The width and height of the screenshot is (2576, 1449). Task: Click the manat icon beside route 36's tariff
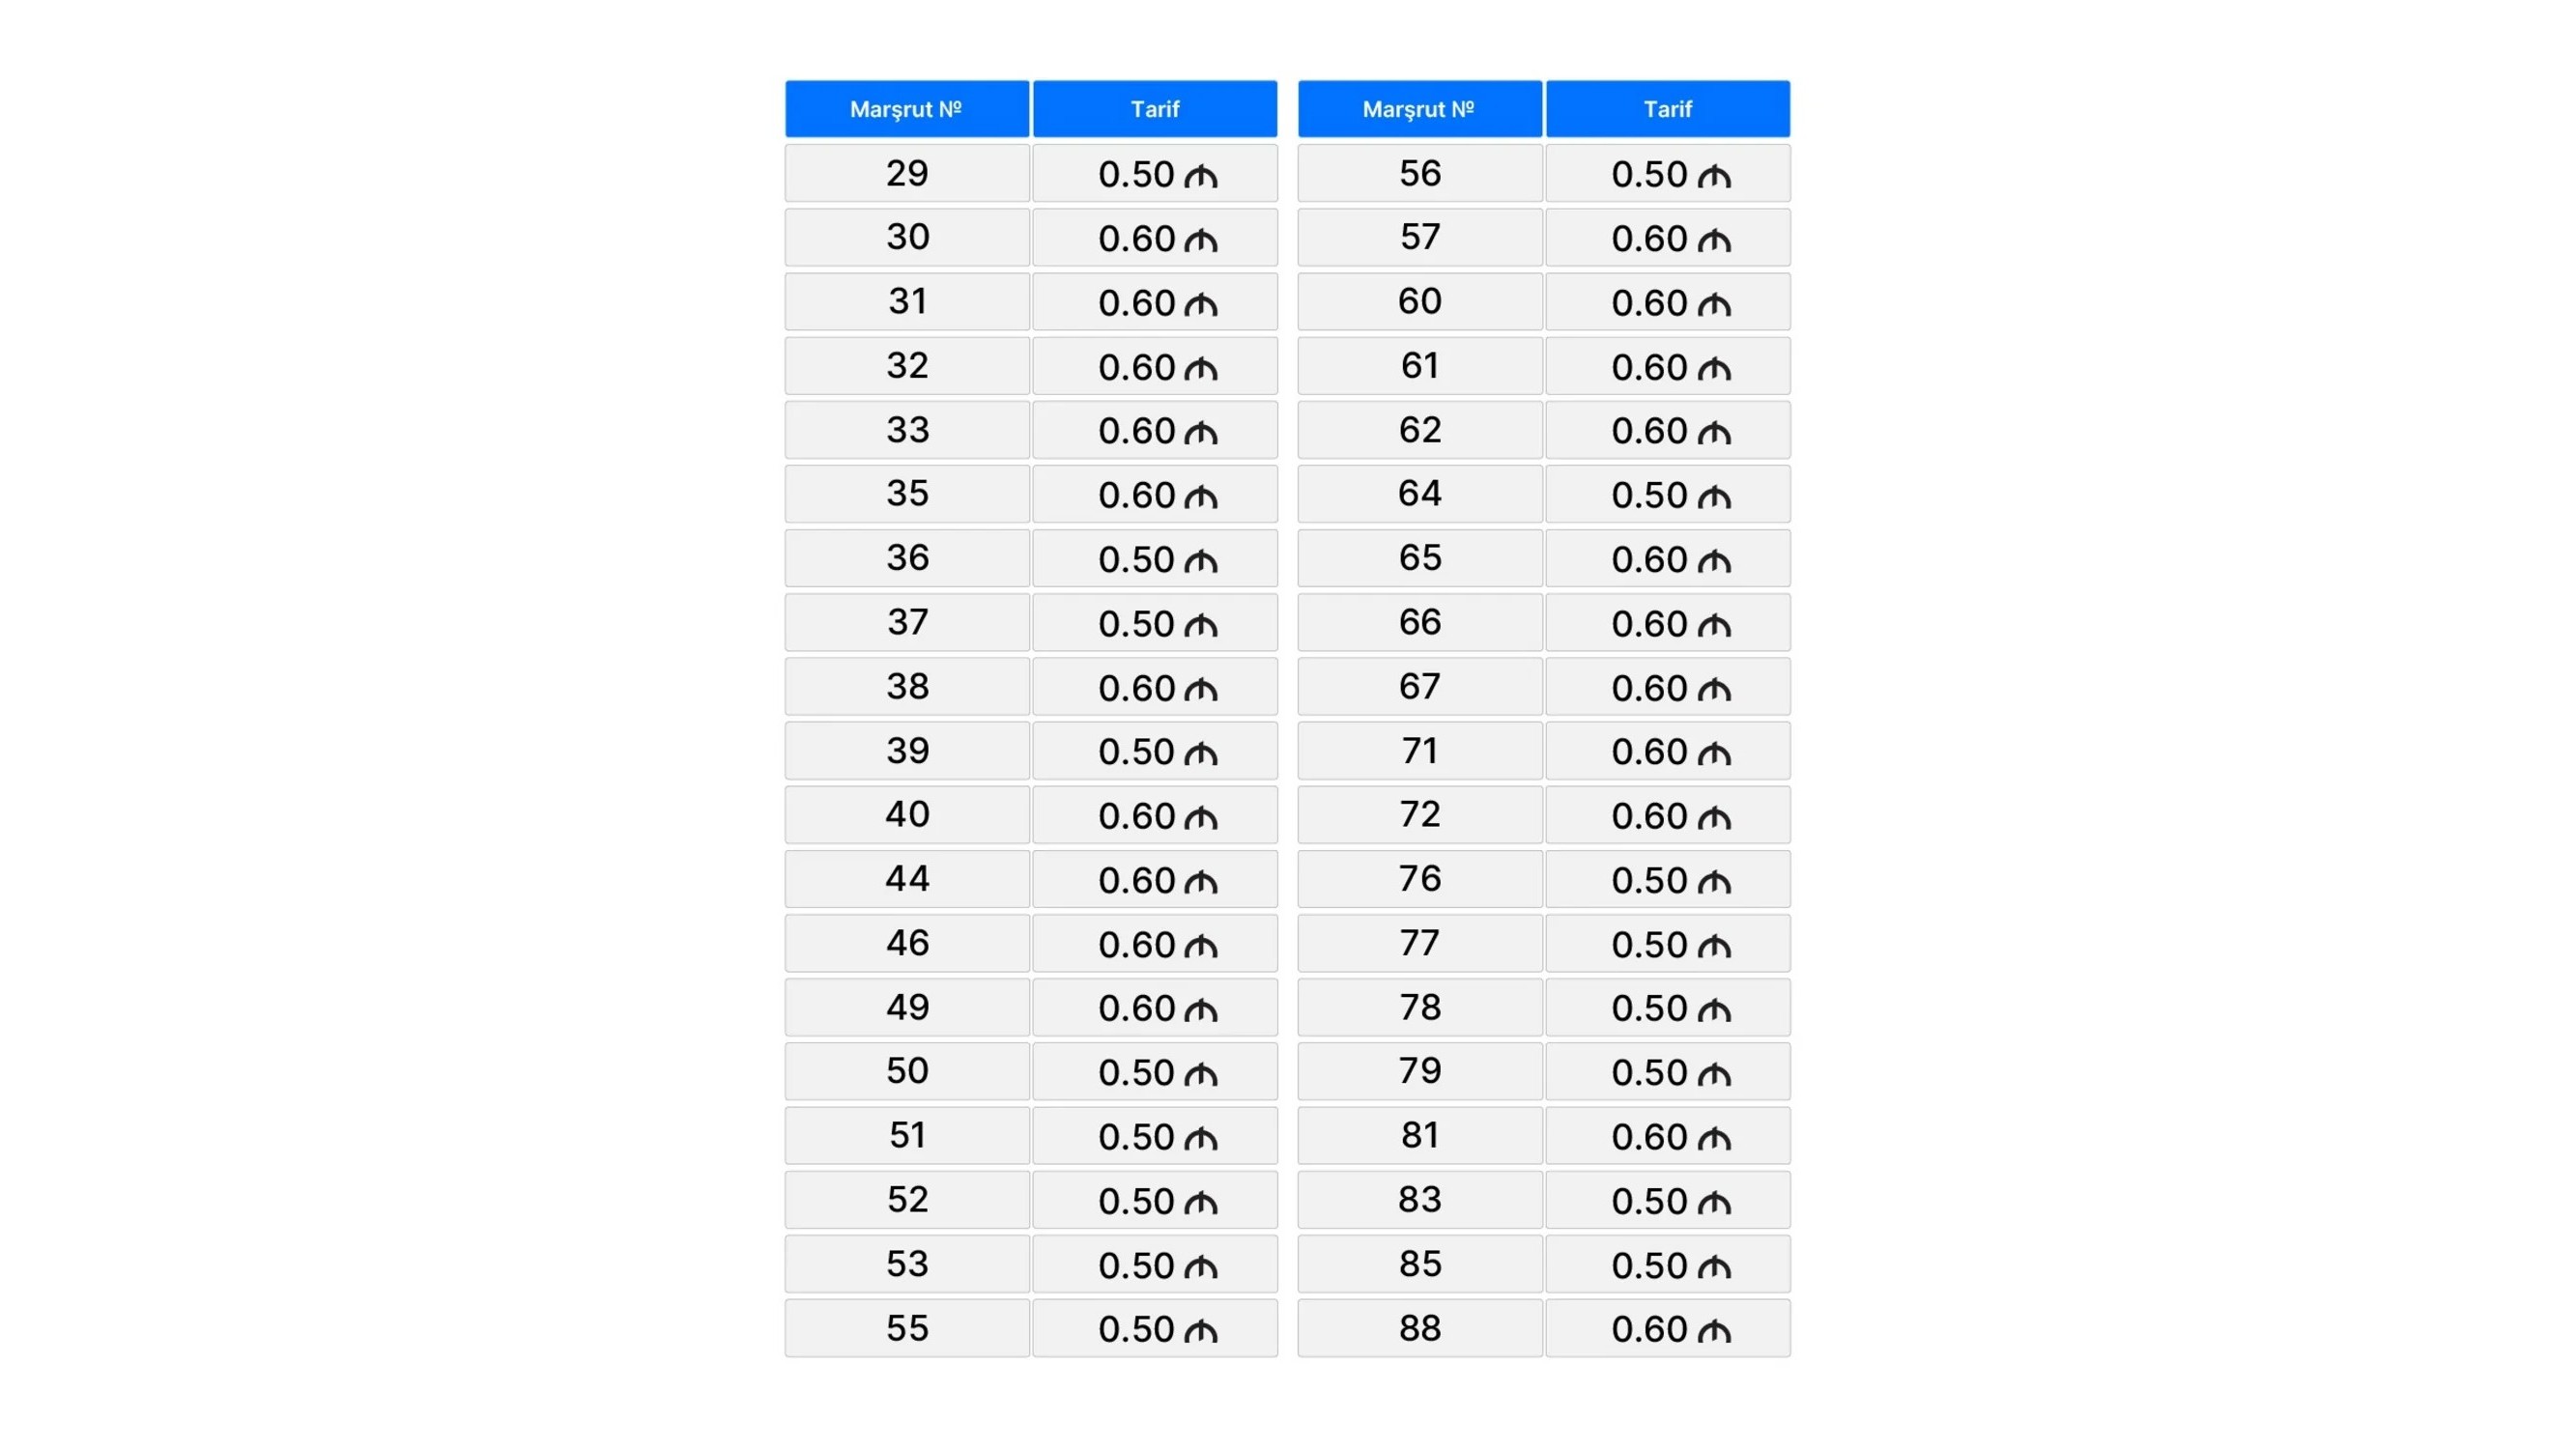click(1200, 562)
